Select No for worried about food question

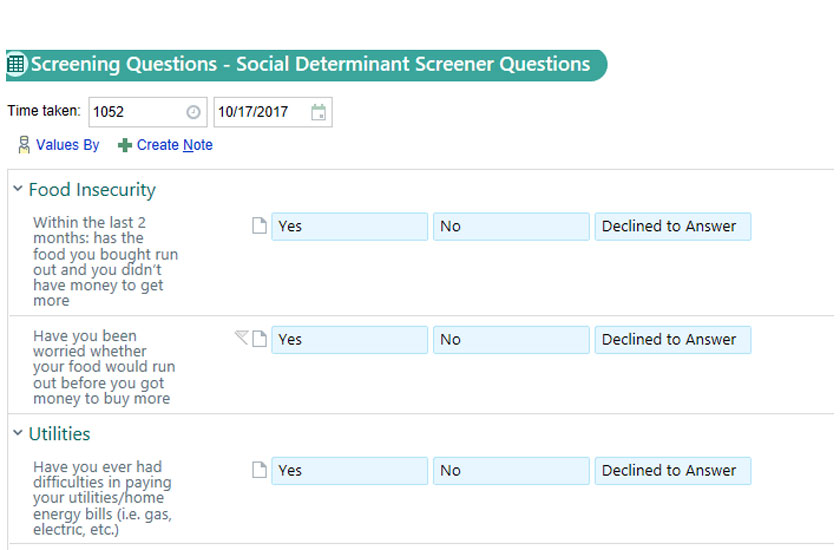click(x=511, y=339)
